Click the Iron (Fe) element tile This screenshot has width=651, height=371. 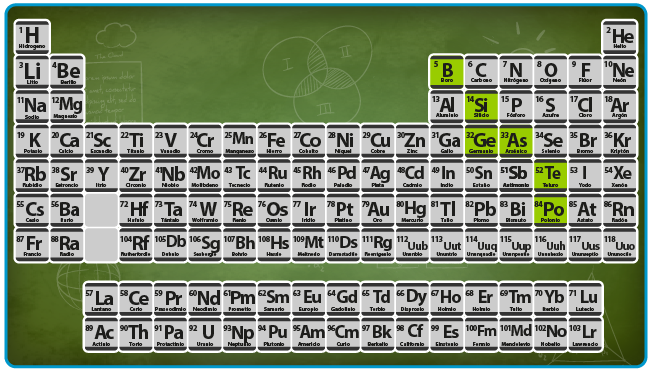[x=274, y=141]
